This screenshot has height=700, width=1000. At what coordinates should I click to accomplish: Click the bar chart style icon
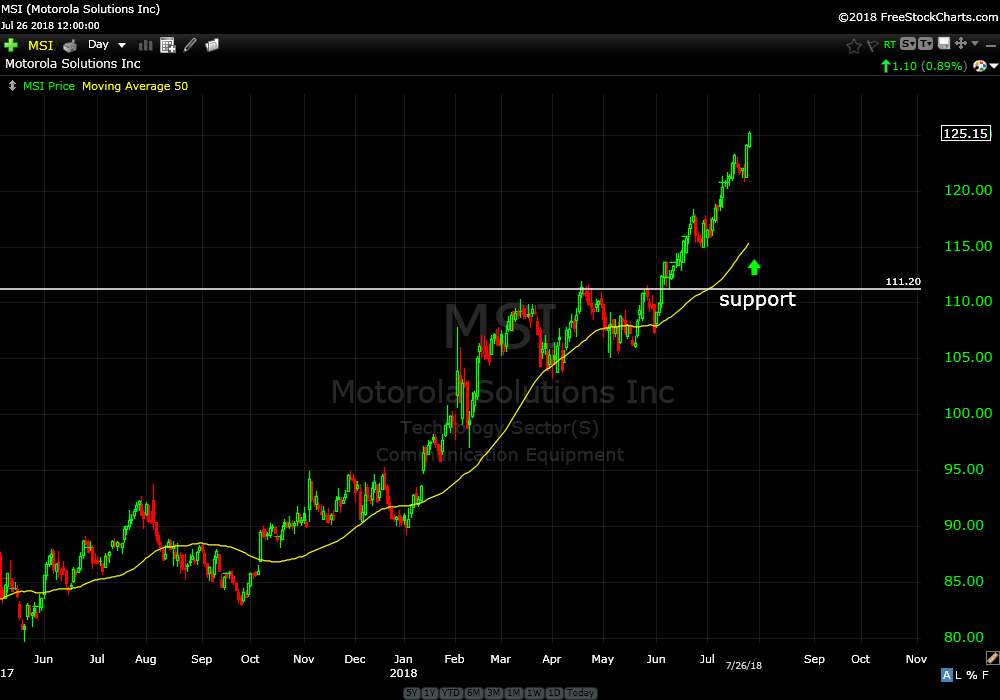pos(146,45)
